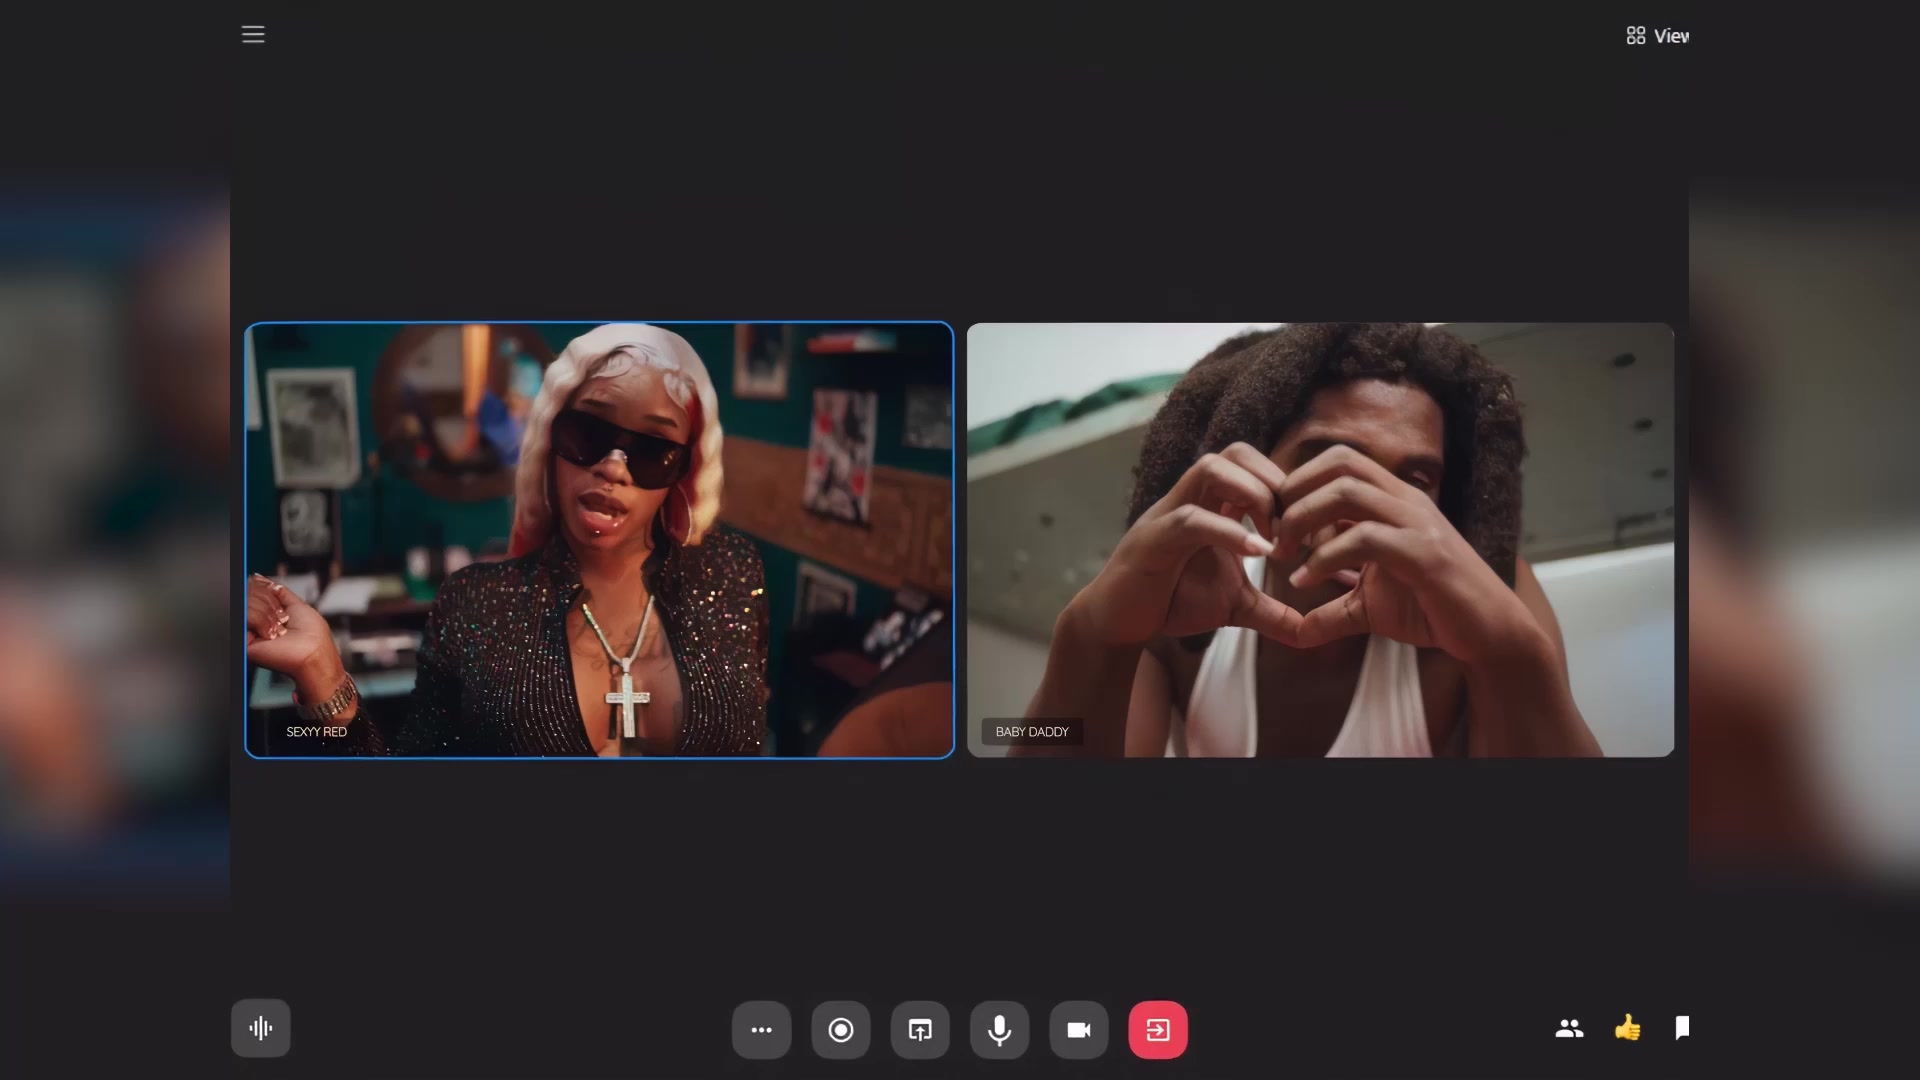Share your screen
The width and height of the screenshot is (1920, 1080).
(x=920, y=1030)
